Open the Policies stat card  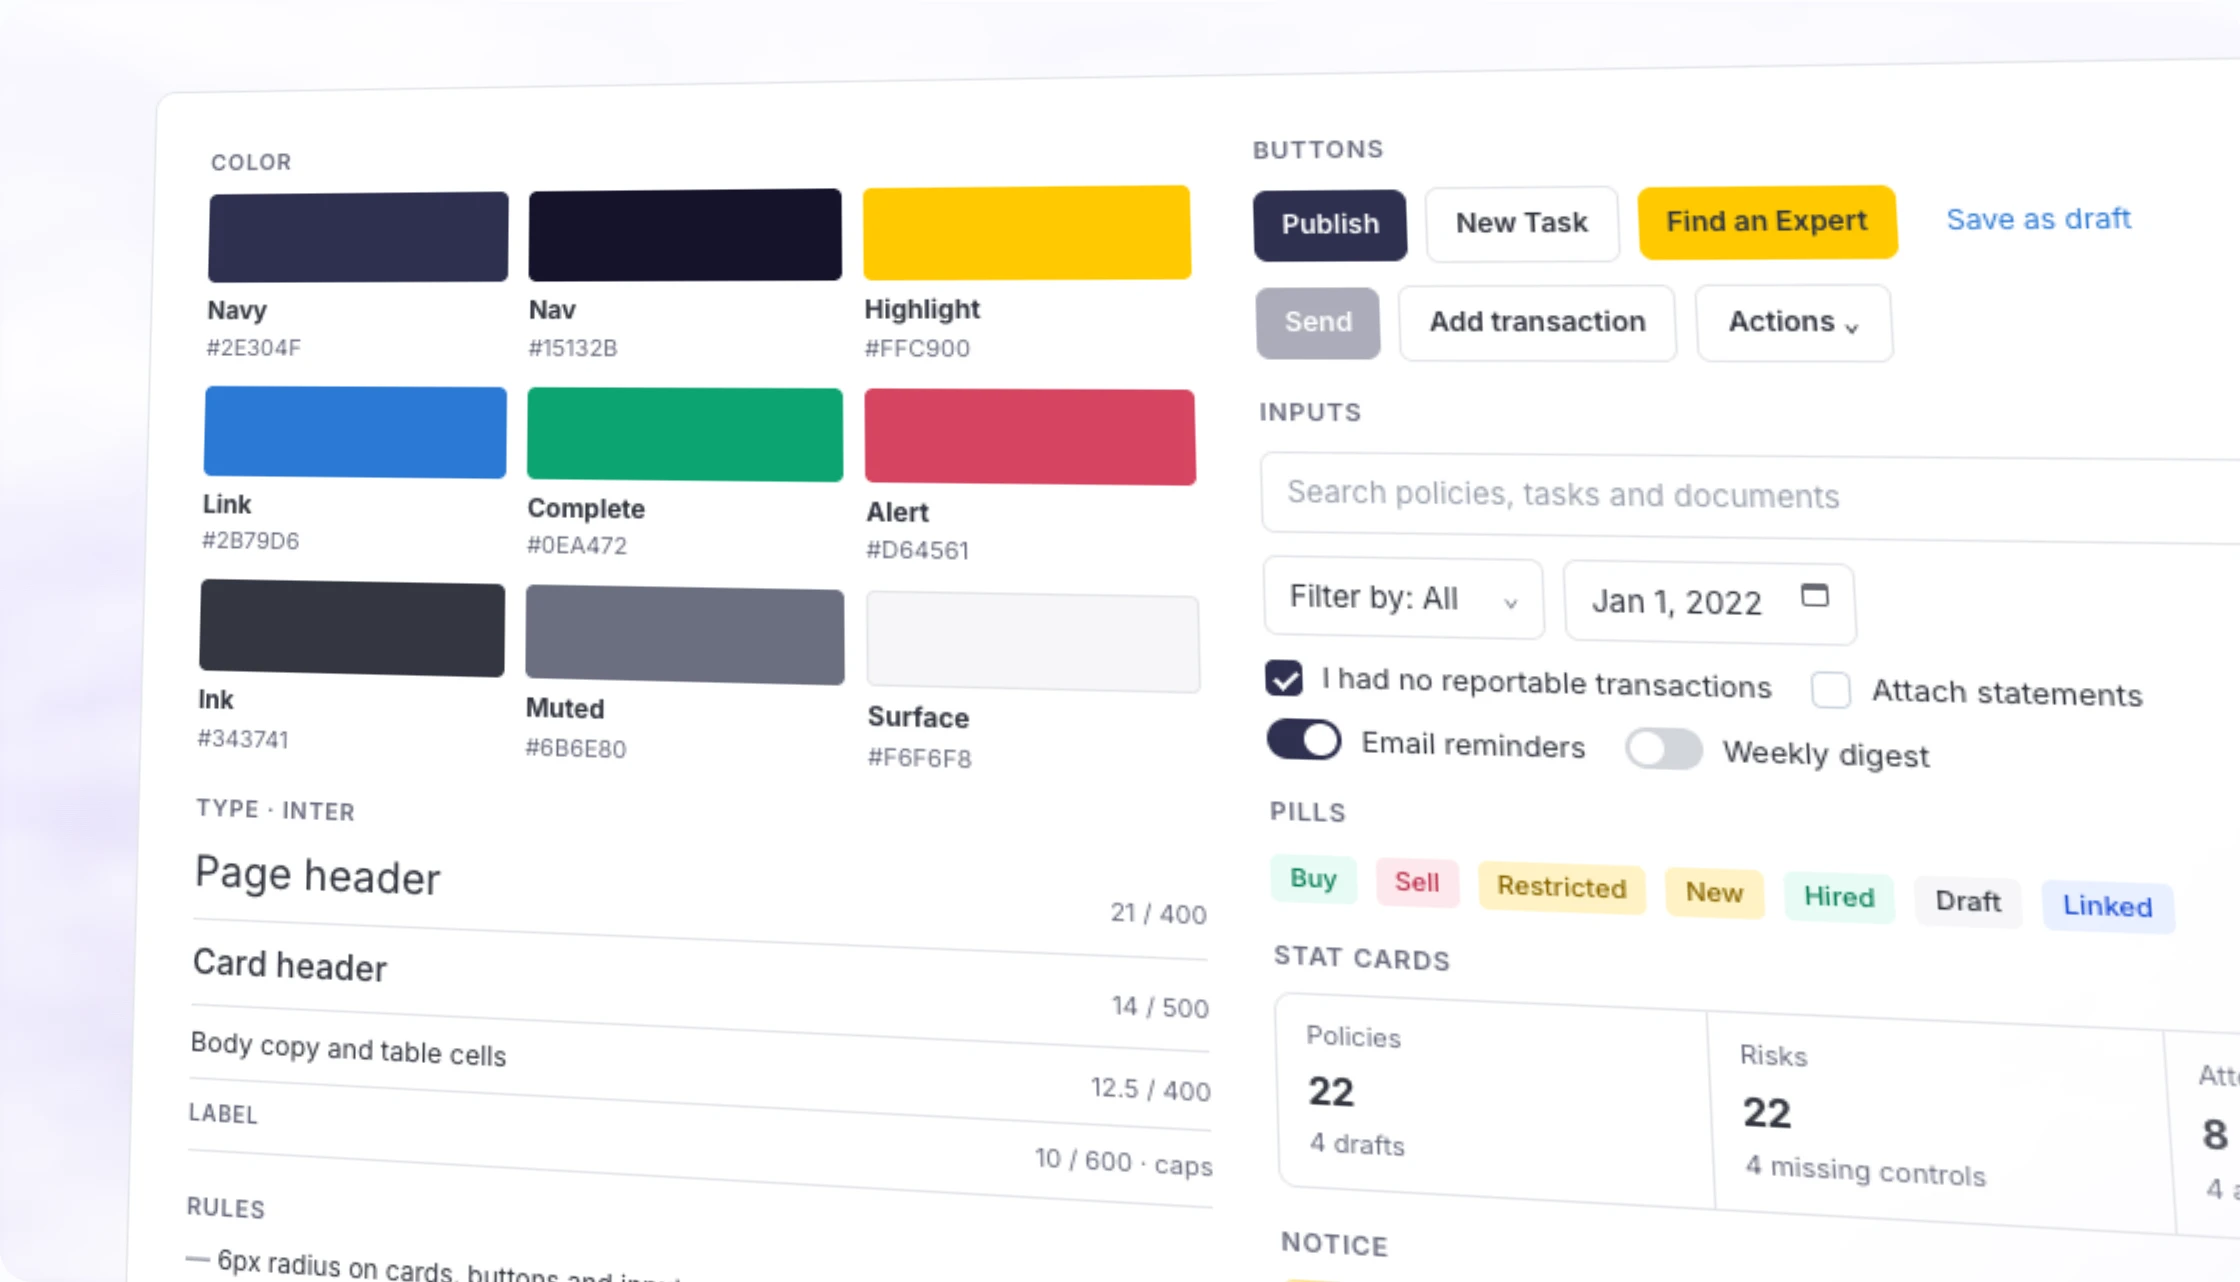(1493, 1098)
